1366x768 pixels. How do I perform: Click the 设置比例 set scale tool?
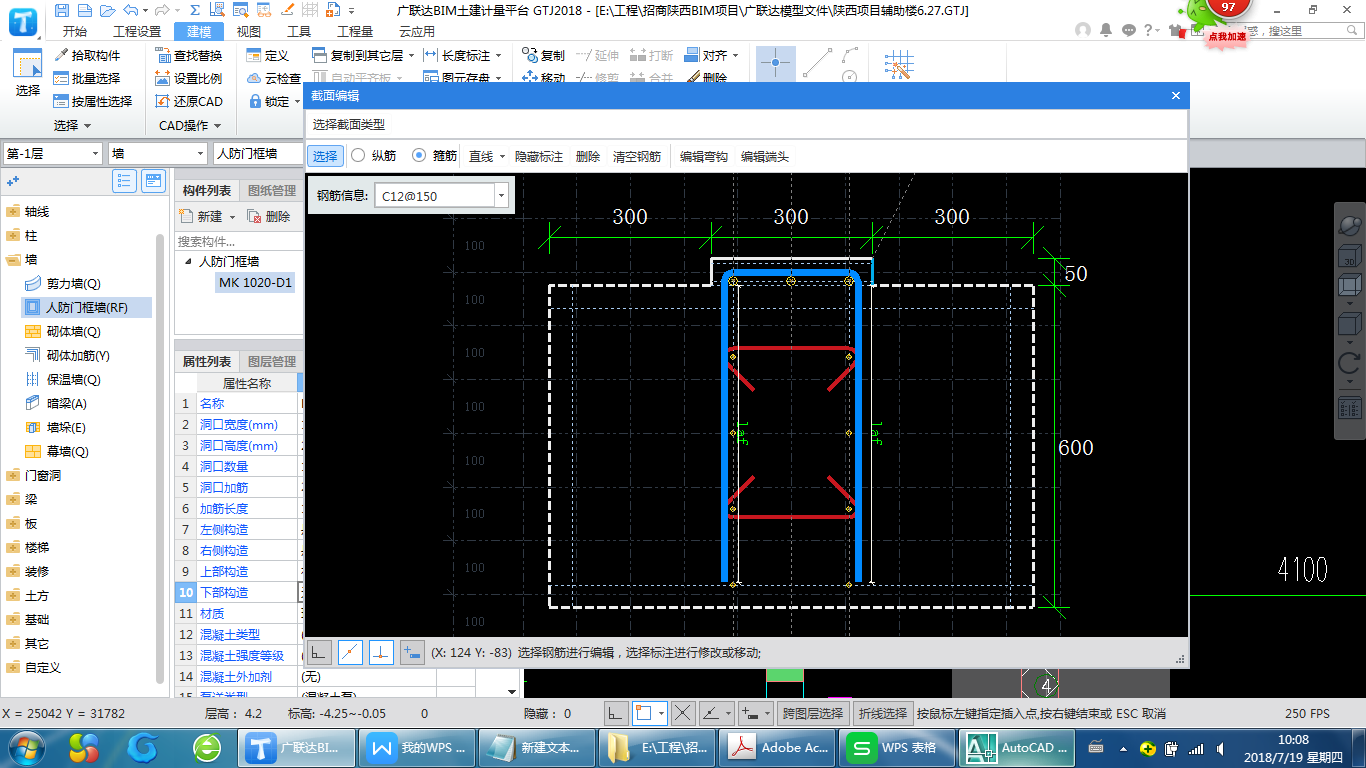(189, 78)
